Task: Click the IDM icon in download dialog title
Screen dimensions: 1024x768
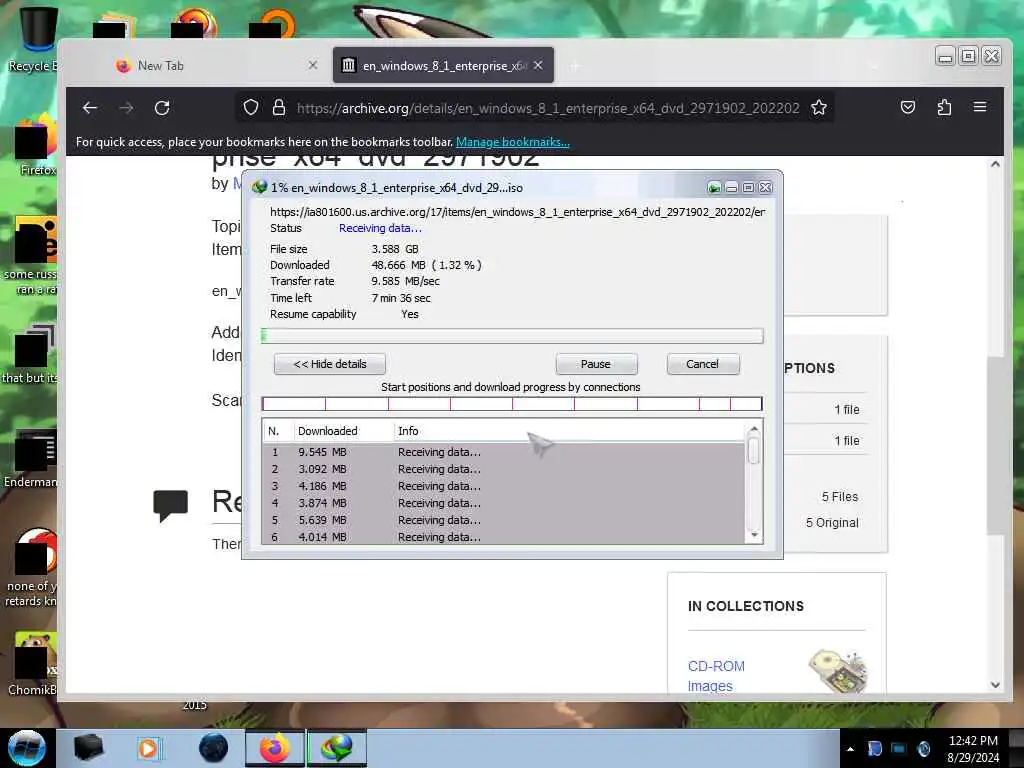Action: [259, 187]
